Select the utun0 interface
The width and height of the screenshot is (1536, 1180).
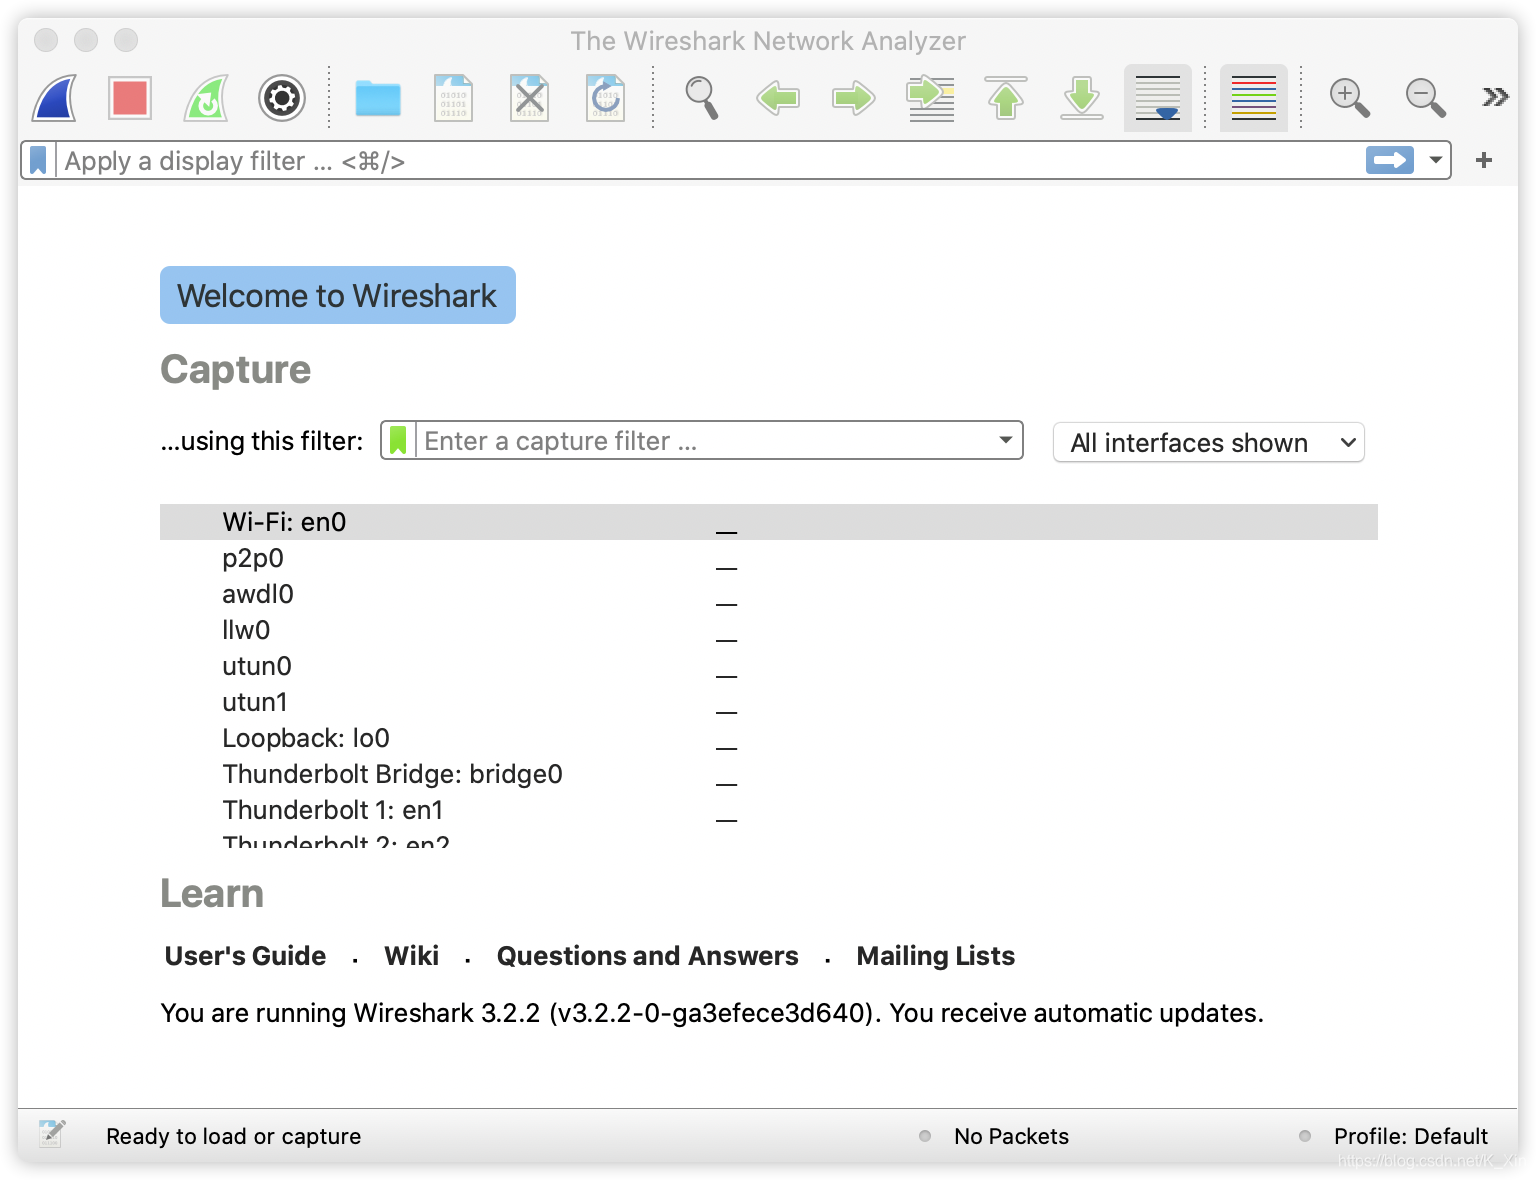coord(769,666)
